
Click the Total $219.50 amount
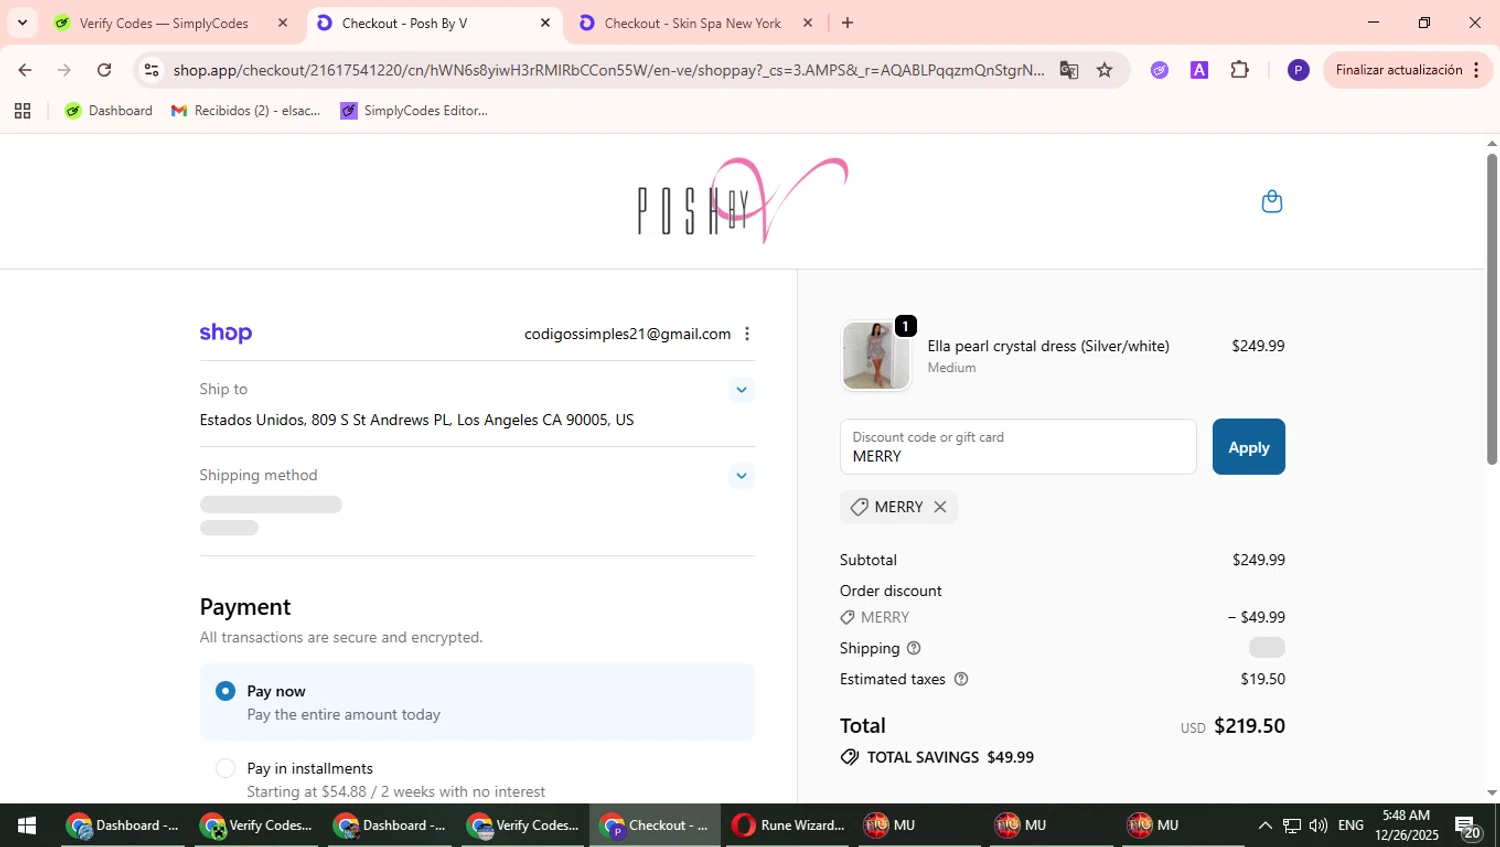pyautogui.click(x=1249, y=726)
